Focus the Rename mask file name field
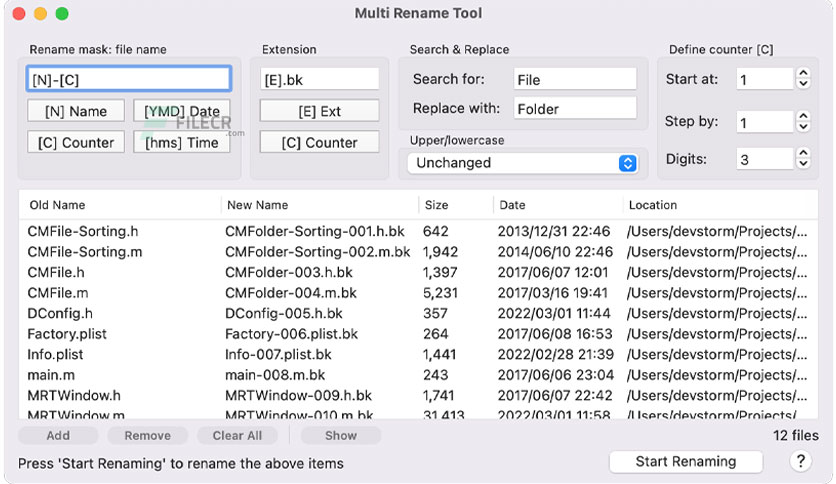Image resolution: width=836 pixels, height=484 pixels. coord(128,80)
